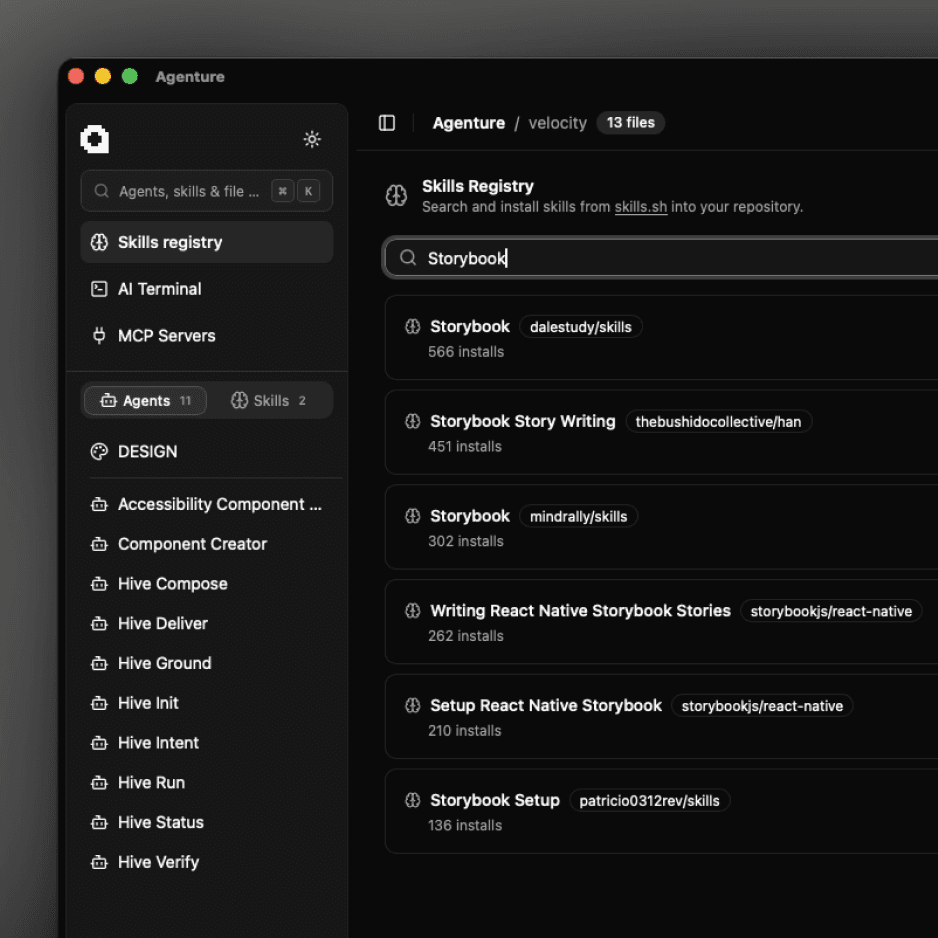Click the icon beside Writing React Native Storybook Stories
938x938 pixels.
tap(413, 610)
